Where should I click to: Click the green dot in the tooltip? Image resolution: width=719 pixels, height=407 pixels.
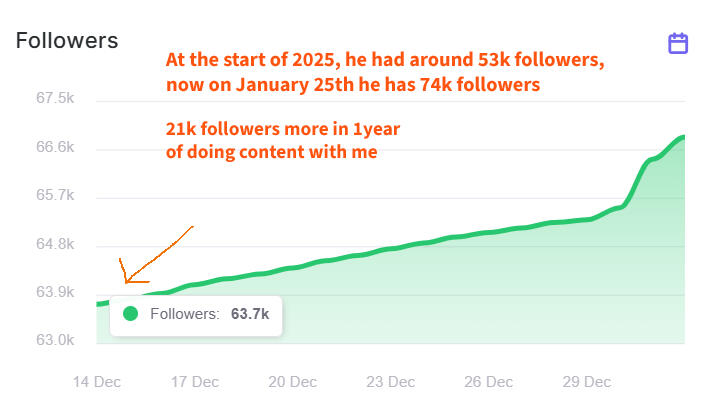click(x=129, y=313)
